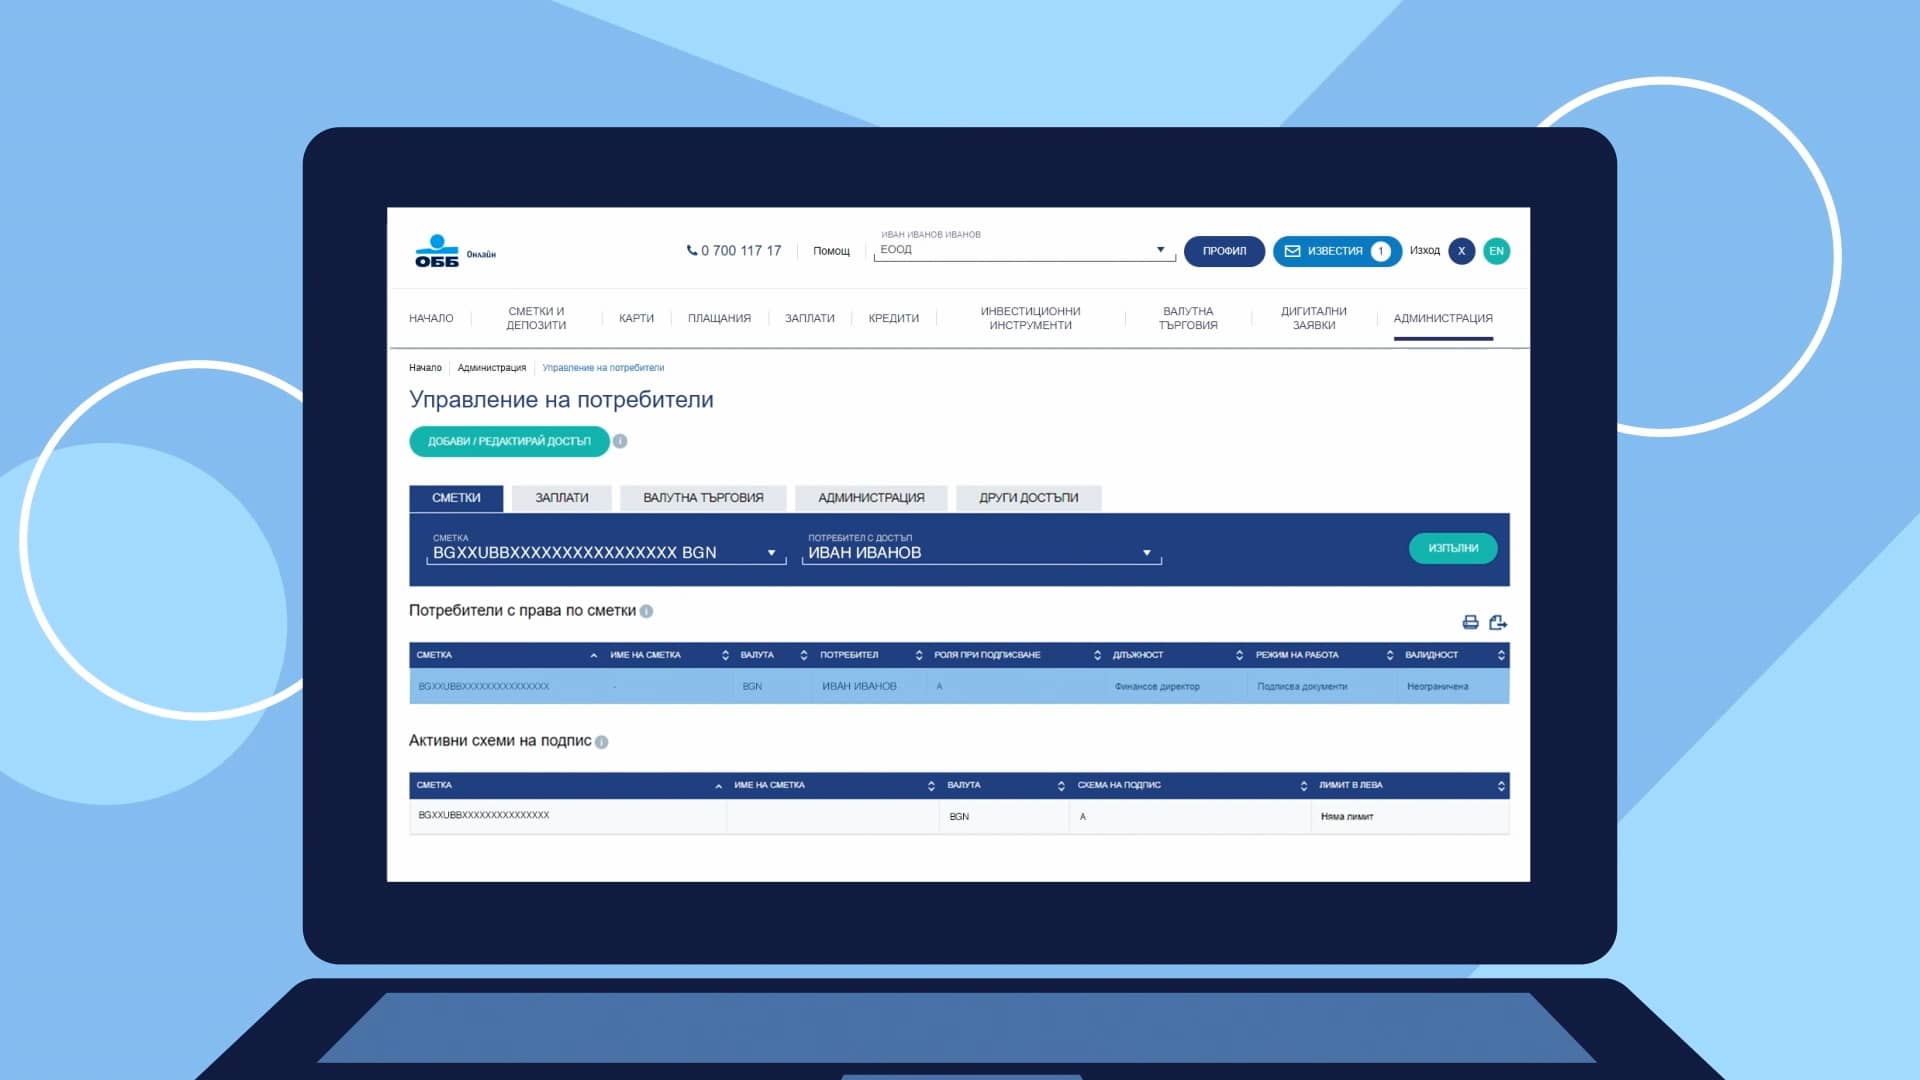The image size is (1920, 1080).
Task: Open the ЕООД company selector dropdown
Action: click(1159, 249)
